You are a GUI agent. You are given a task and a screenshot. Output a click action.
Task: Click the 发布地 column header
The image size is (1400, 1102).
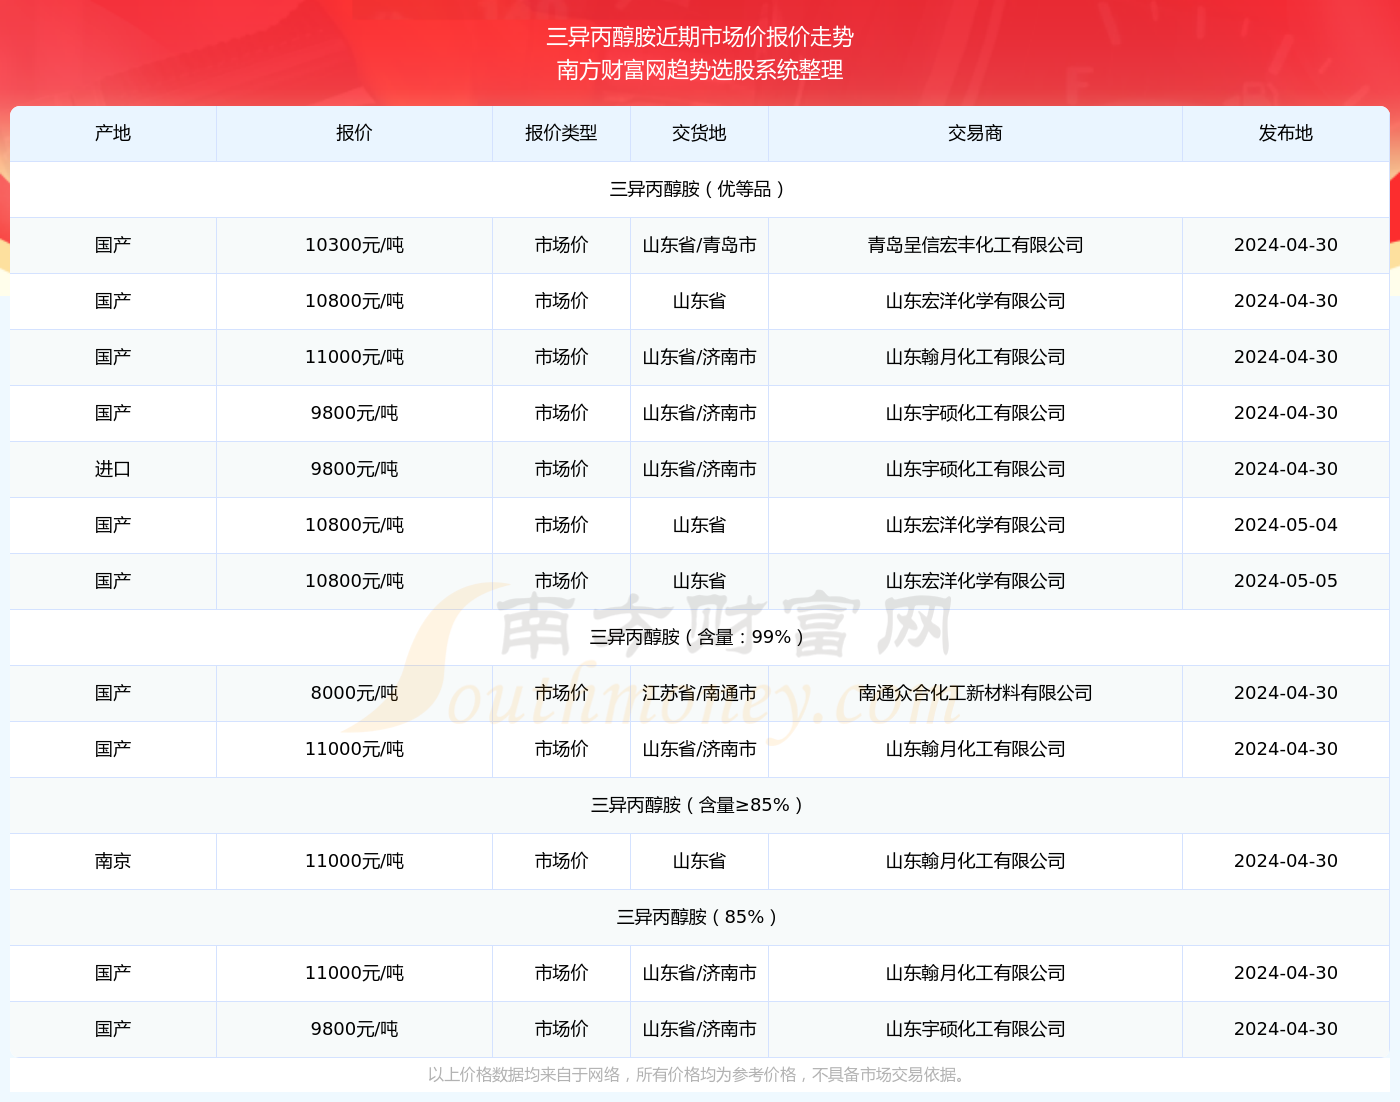(x=1286, y=133)
